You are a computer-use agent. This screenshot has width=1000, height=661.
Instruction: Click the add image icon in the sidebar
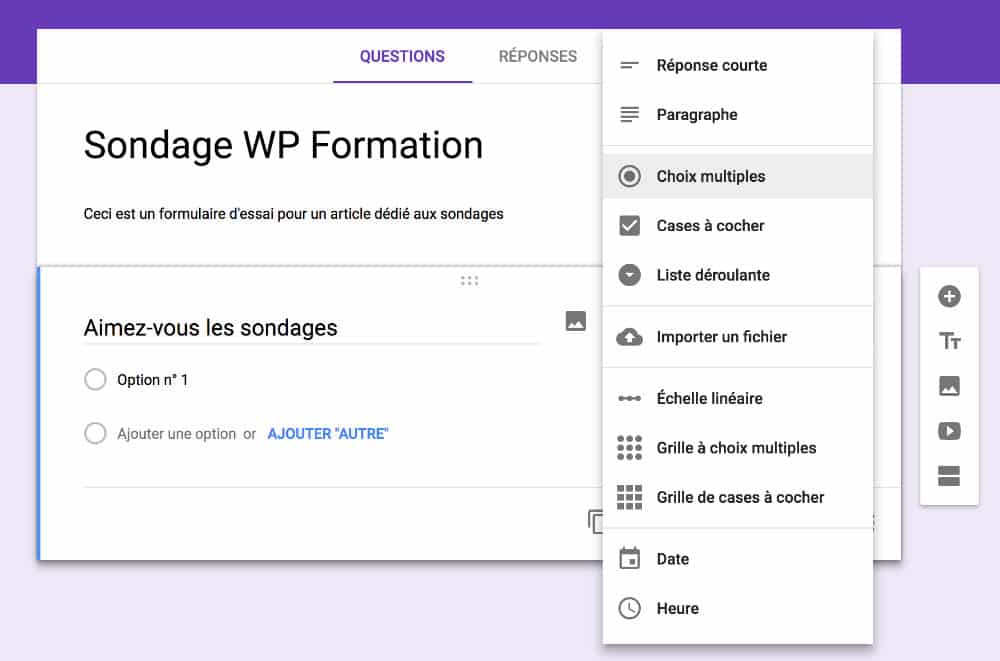(948, 386)
